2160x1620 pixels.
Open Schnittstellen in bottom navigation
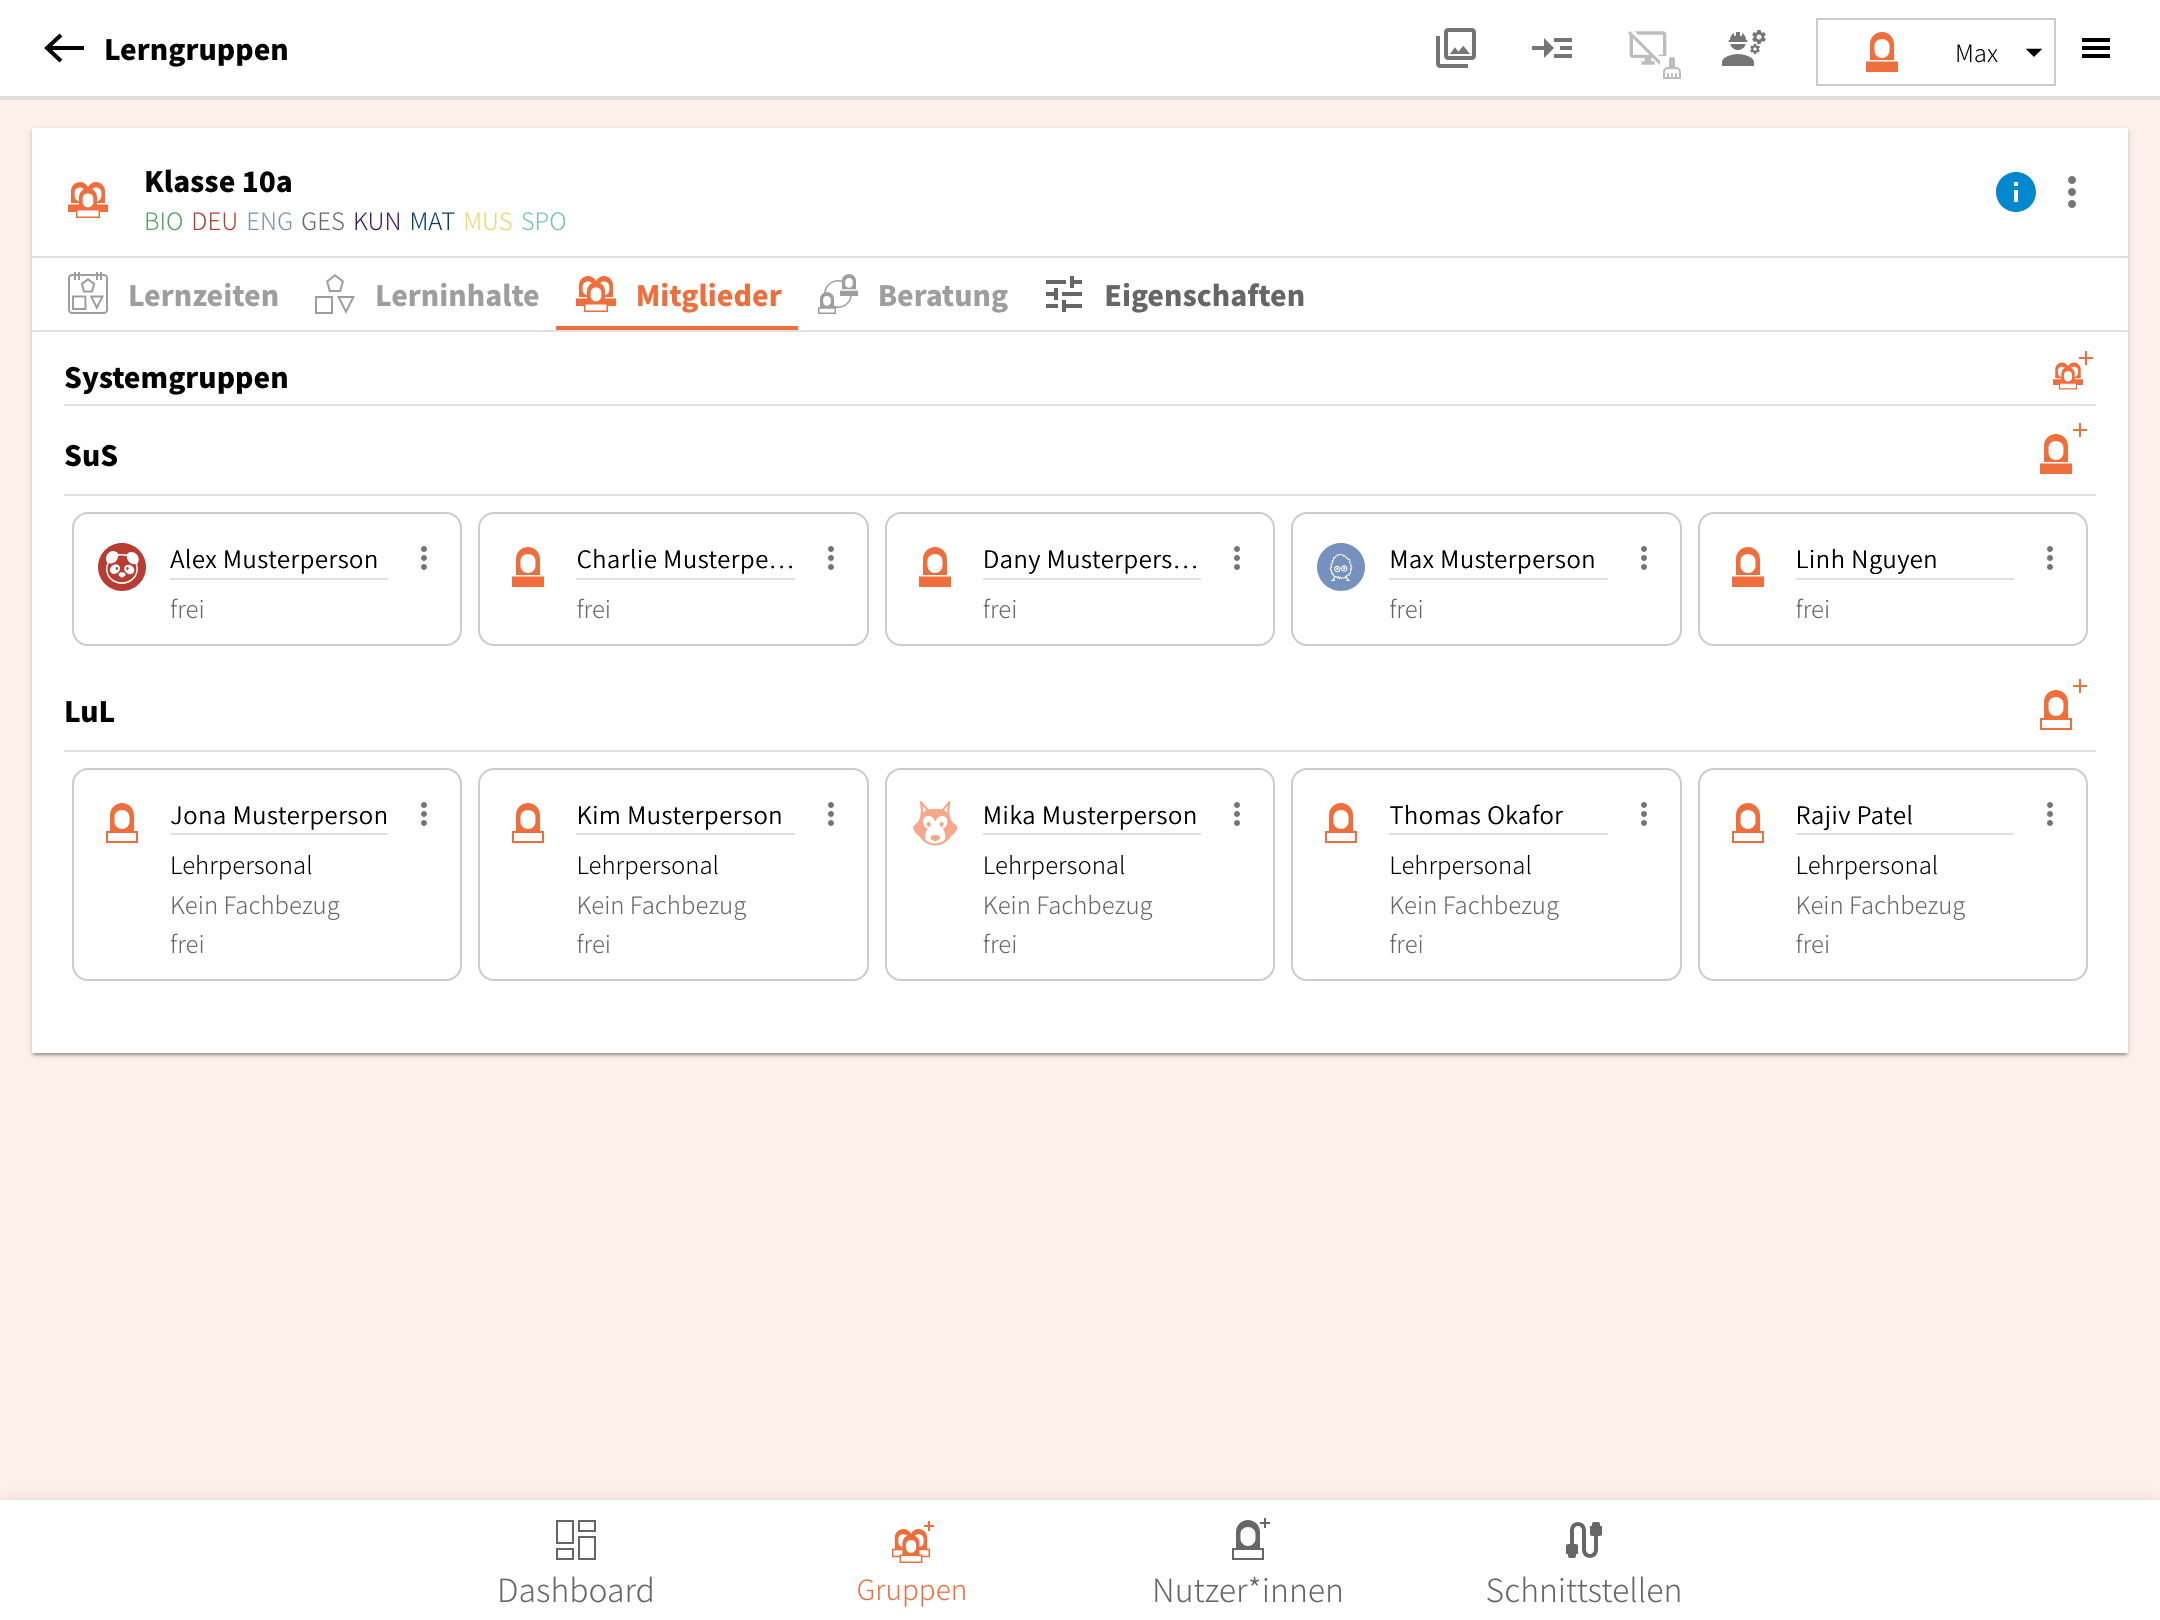pos(1583,1562)
